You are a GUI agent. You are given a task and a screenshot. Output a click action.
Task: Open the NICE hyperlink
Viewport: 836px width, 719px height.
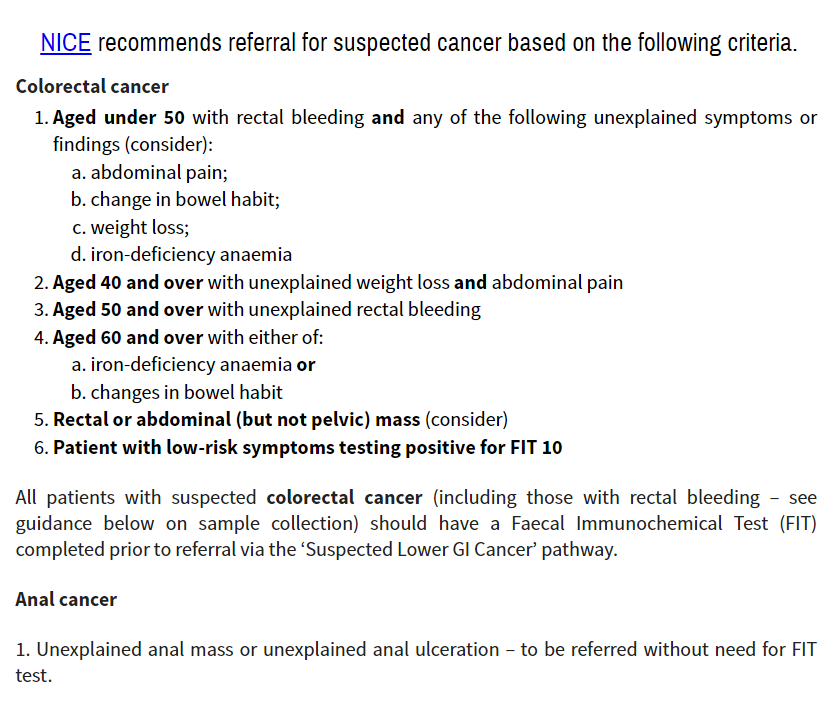tap(65, 43)
